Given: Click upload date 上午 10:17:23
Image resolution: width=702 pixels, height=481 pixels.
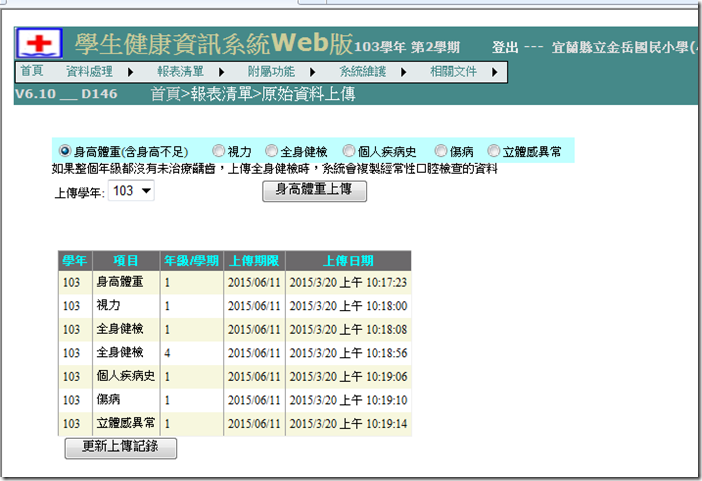Looking at the screenshot, I should point(348,283).
